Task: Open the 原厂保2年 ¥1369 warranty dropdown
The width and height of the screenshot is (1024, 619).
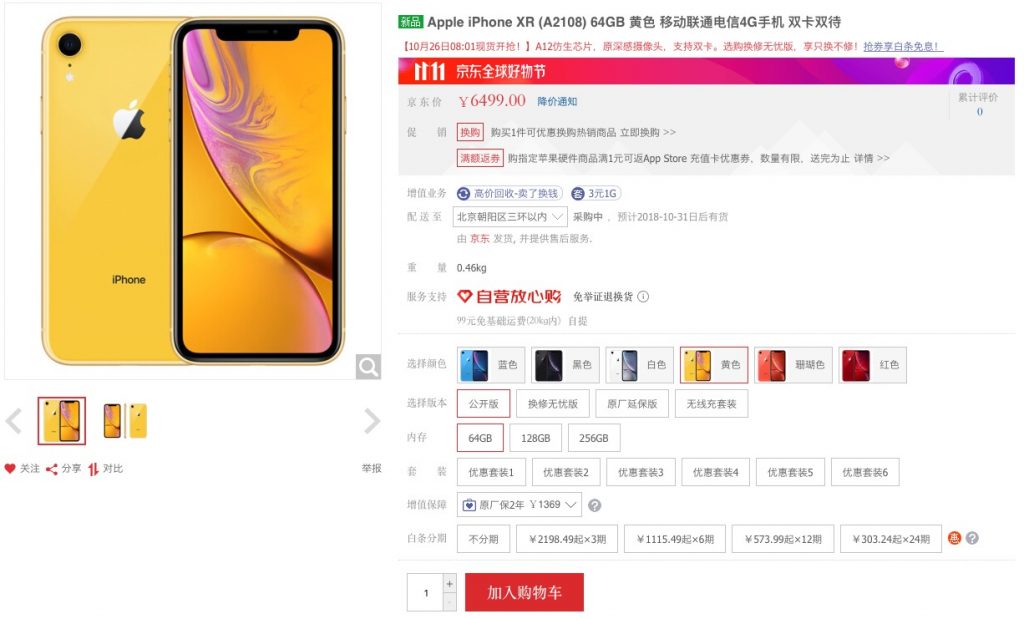Action: click(519, 505)
